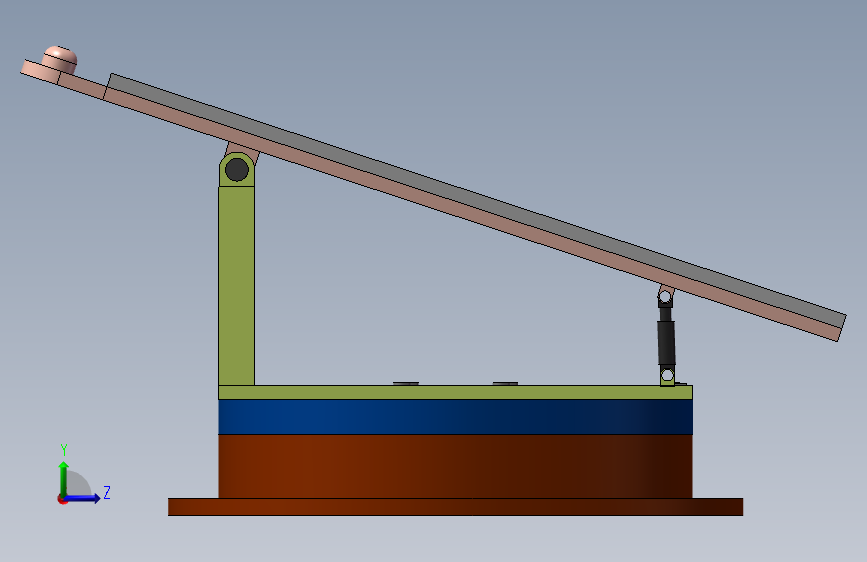Select the brown cylindrical base drum
Screen dimensions: 867x562
coord(455,466)
